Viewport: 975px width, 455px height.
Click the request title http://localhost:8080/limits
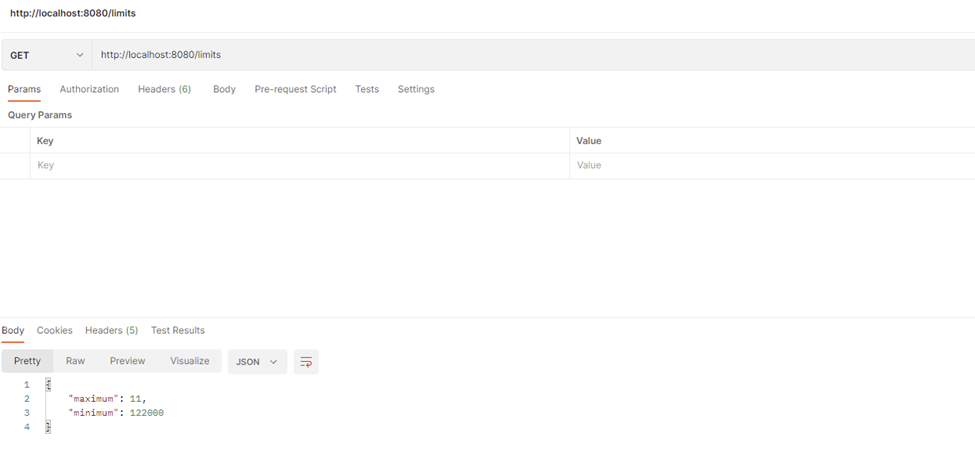tap(73, 13)
